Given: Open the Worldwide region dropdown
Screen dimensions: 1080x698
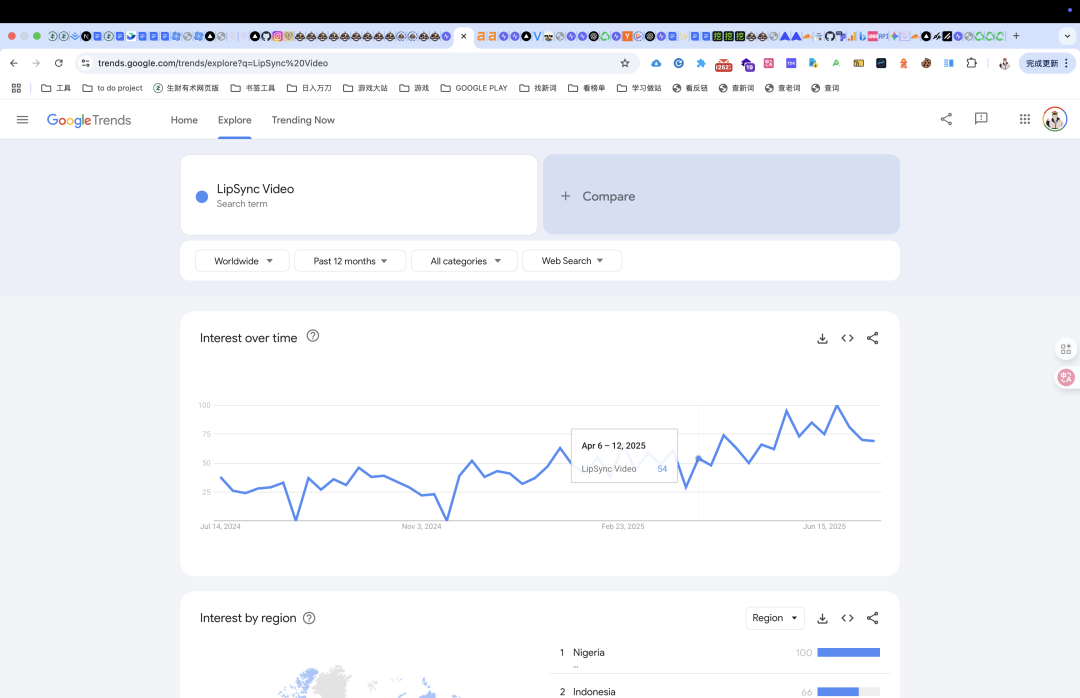Looking at the screenshot, I should 242,261.
